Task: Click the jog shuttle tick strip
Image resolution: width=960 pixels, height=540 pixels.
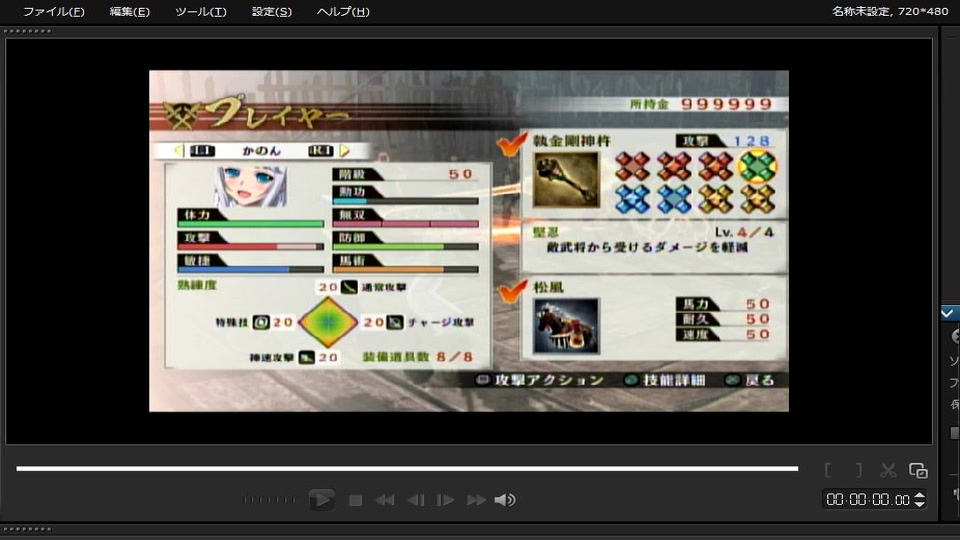Action: [269, 500]
